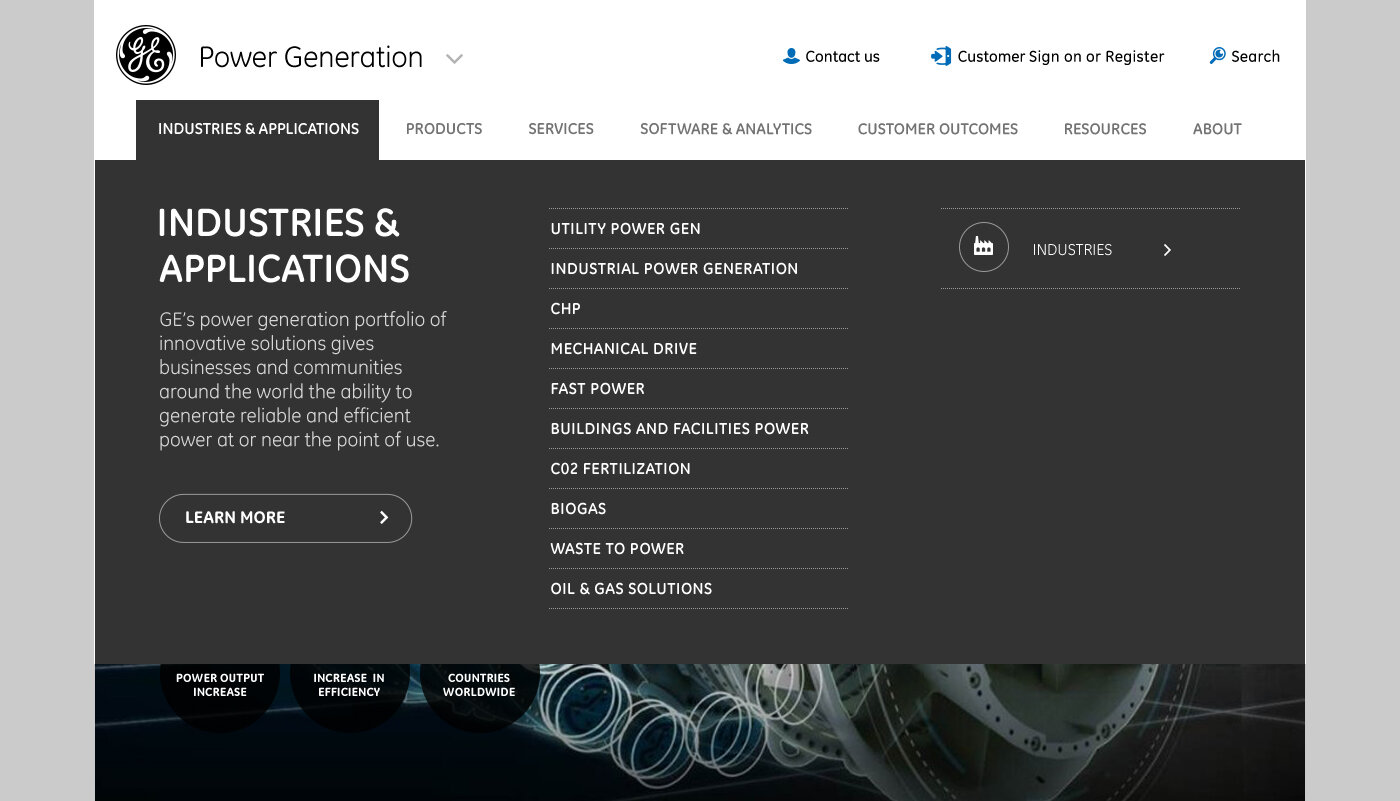Click the Contact us link

pos(842,57)
